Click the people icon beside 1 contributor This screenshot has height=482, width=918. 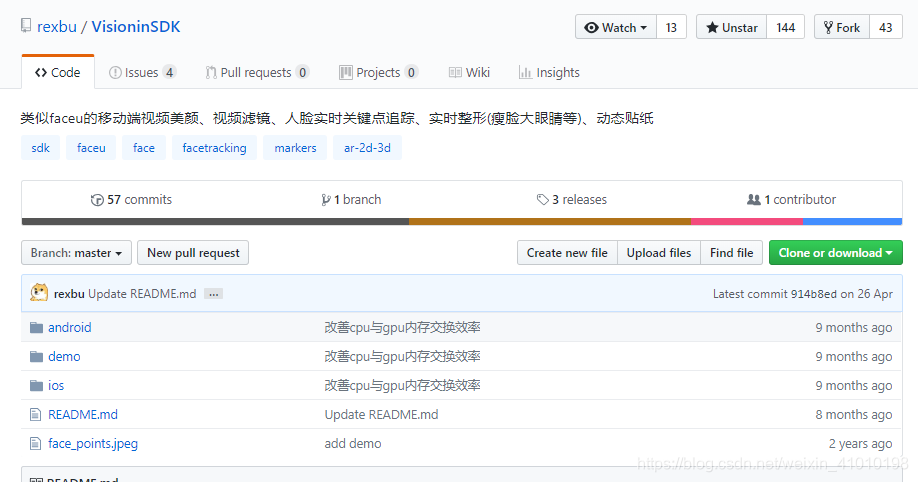pyautogui.click(x=753, y=200)
